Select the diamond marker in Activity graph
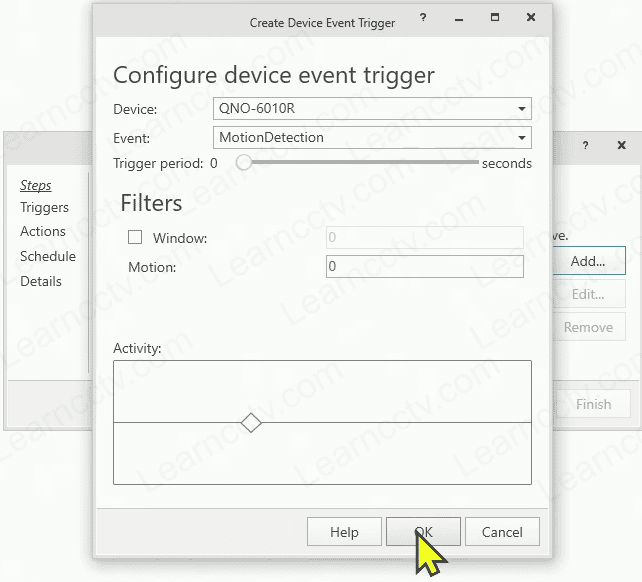Image resolution: width=642 pixels, height=582 pixels. pos(251,423)
